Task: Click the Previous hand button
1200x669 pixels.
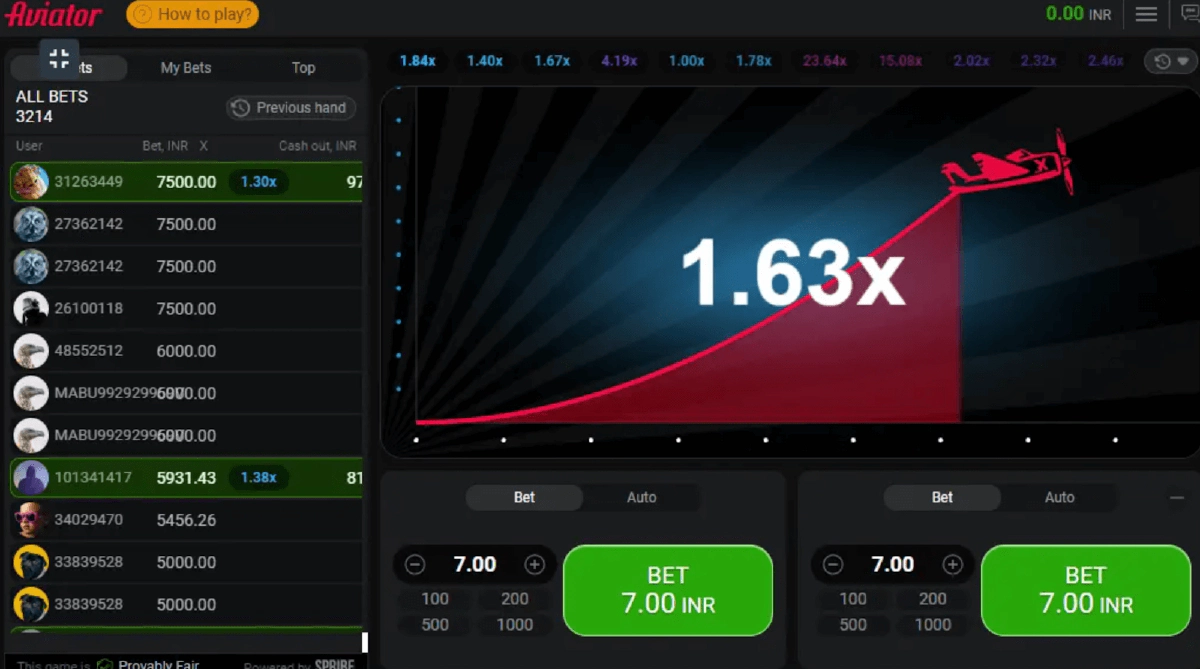Action: pos(290,108)
